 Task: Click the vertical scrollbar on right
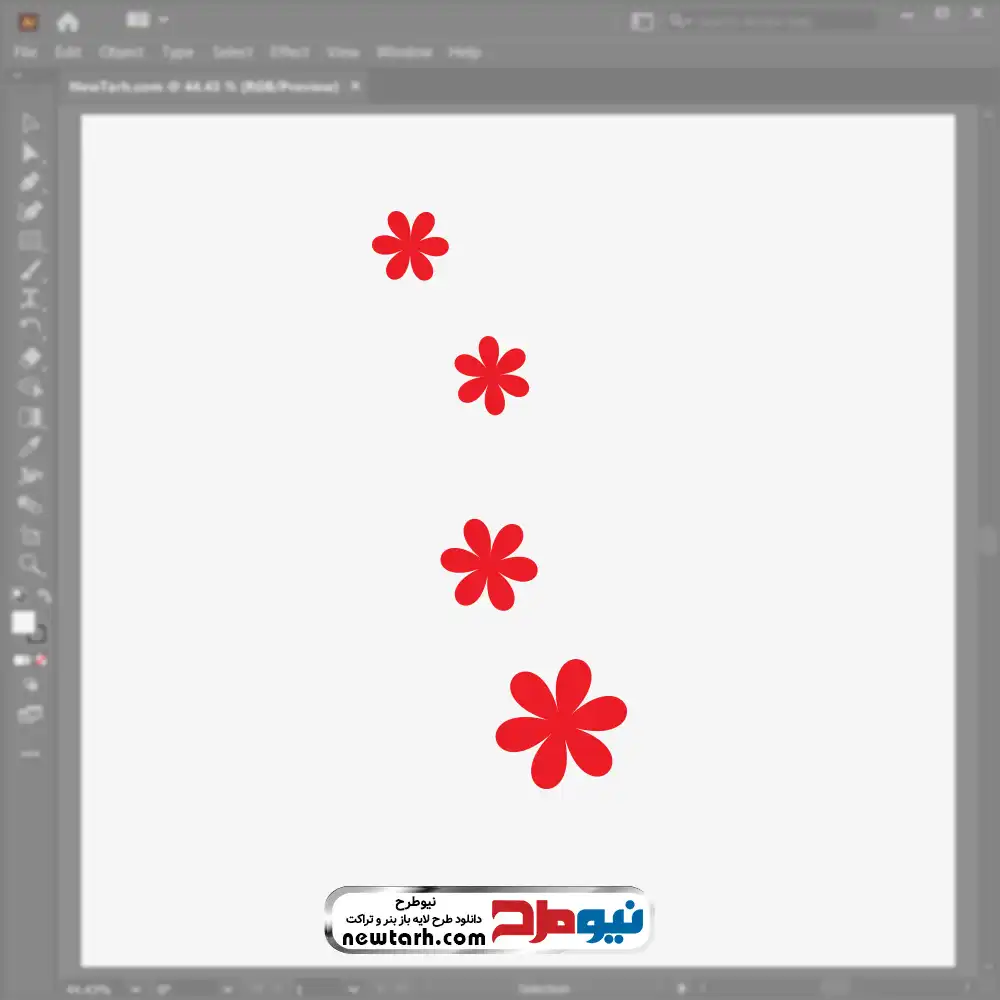pyautogui.click(x=989, y=542)
